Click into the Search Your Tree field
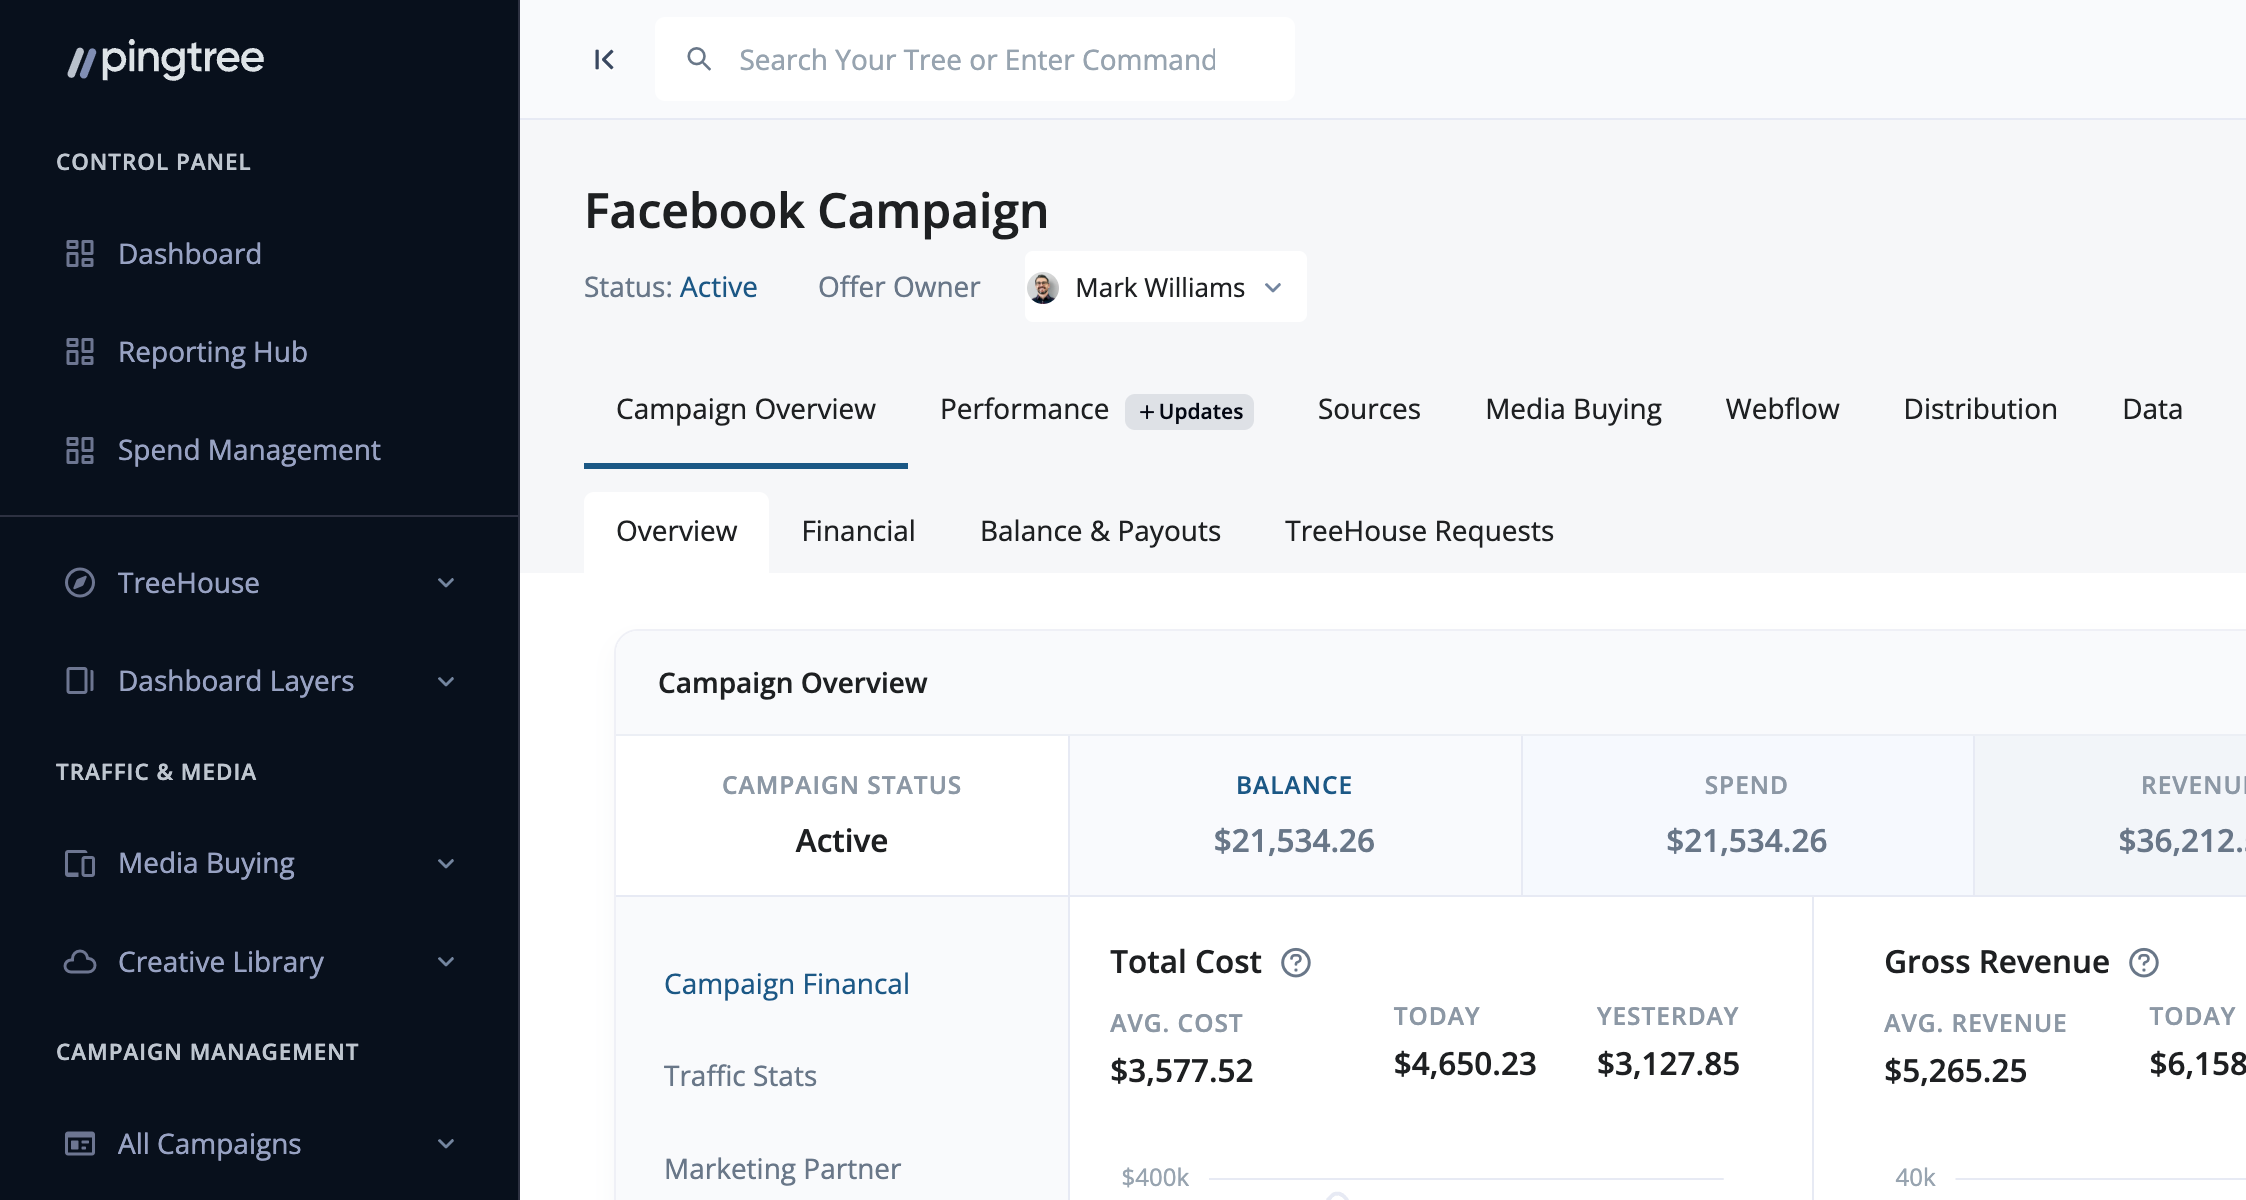 (978, 60)
